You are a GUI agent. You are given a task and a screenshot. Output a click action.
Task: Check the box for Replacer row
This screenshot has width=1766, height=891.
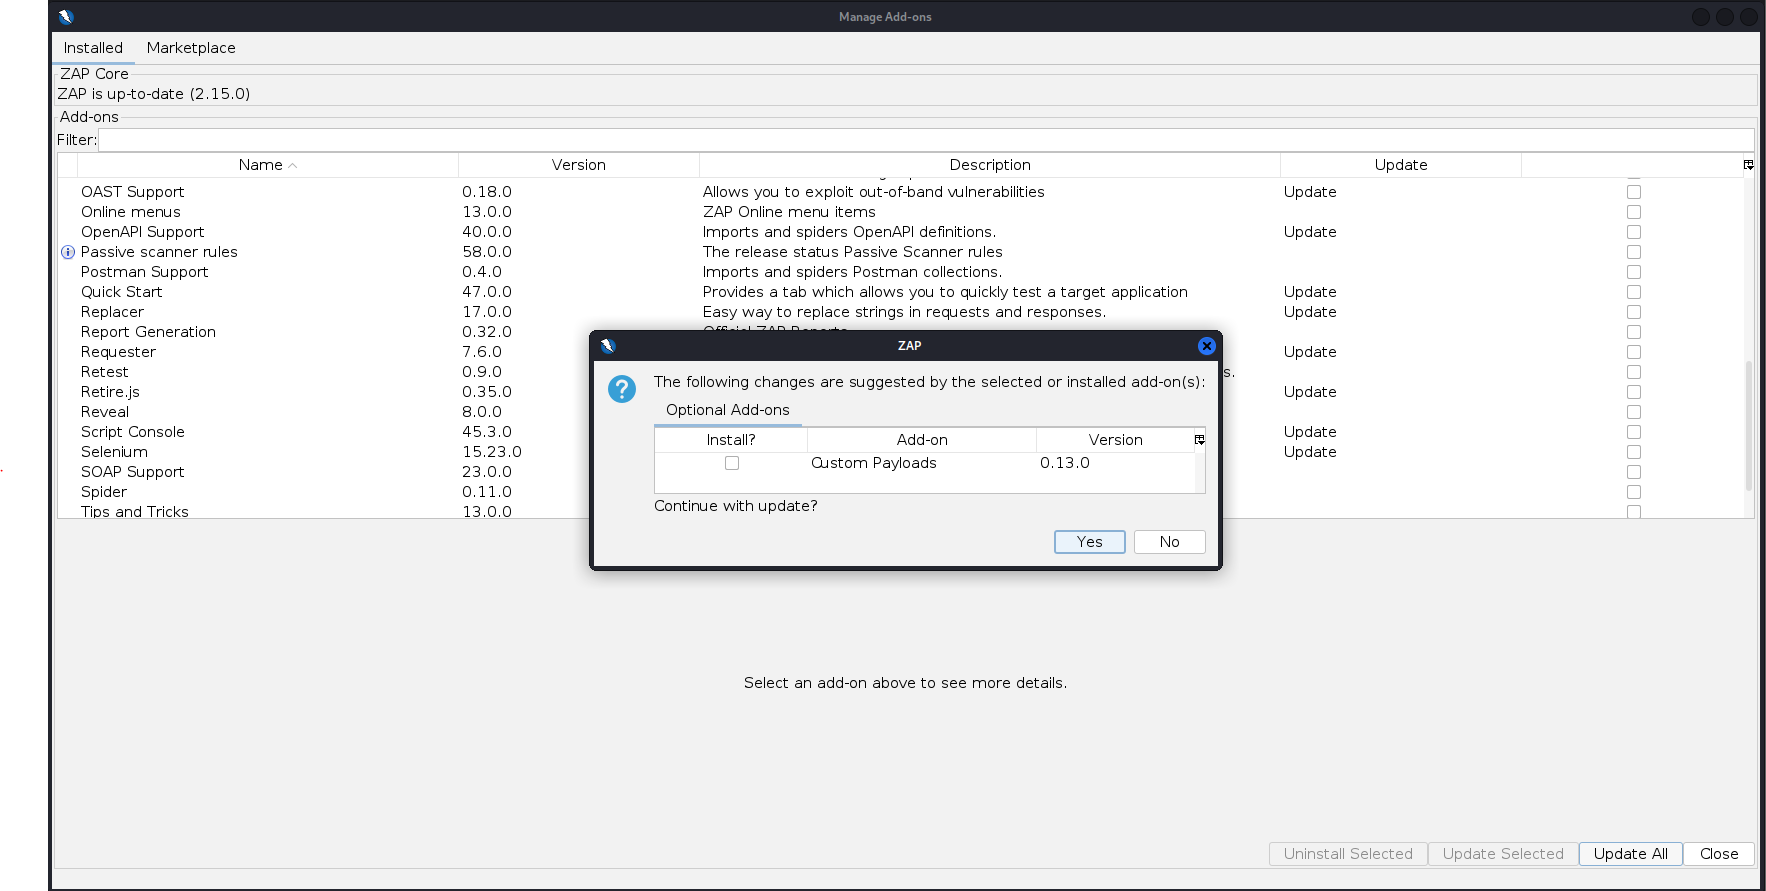[x=1634, y=312]
